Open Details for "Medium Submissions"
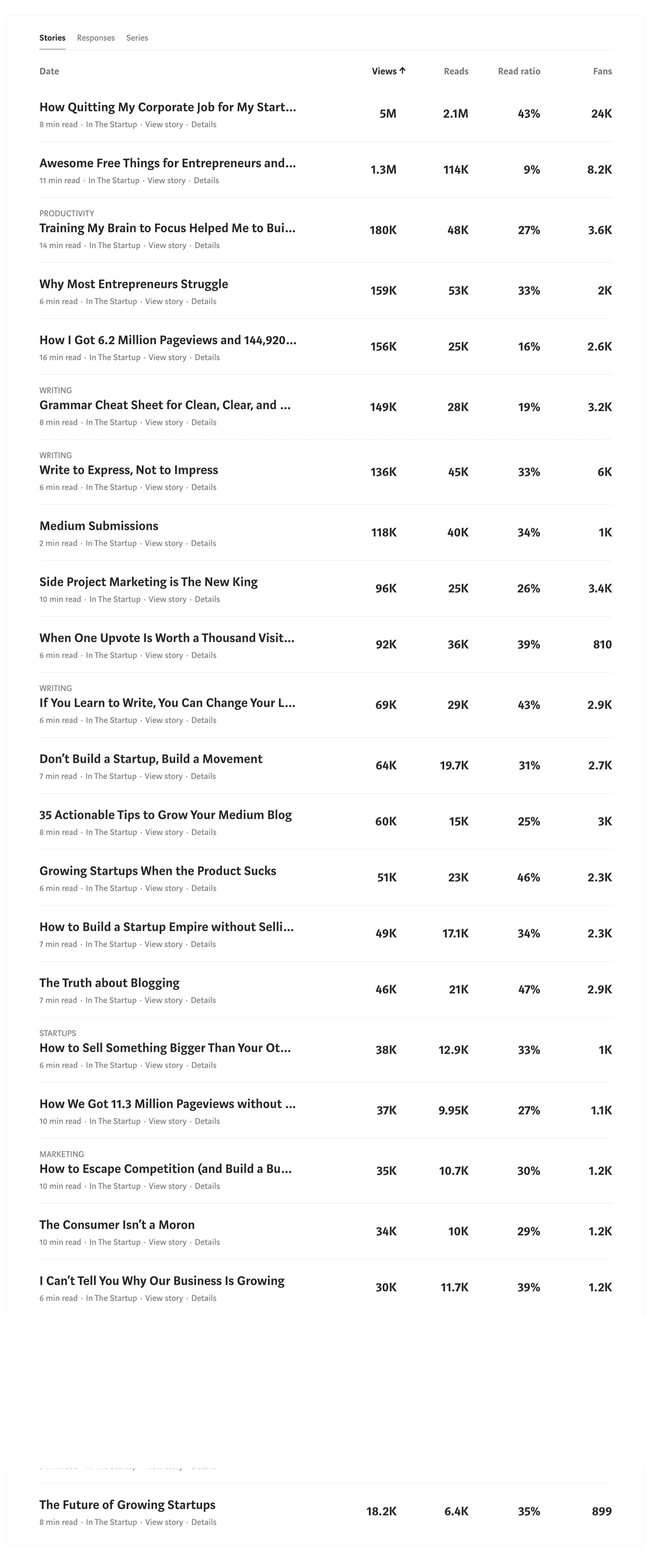 (x=203, y=543)
